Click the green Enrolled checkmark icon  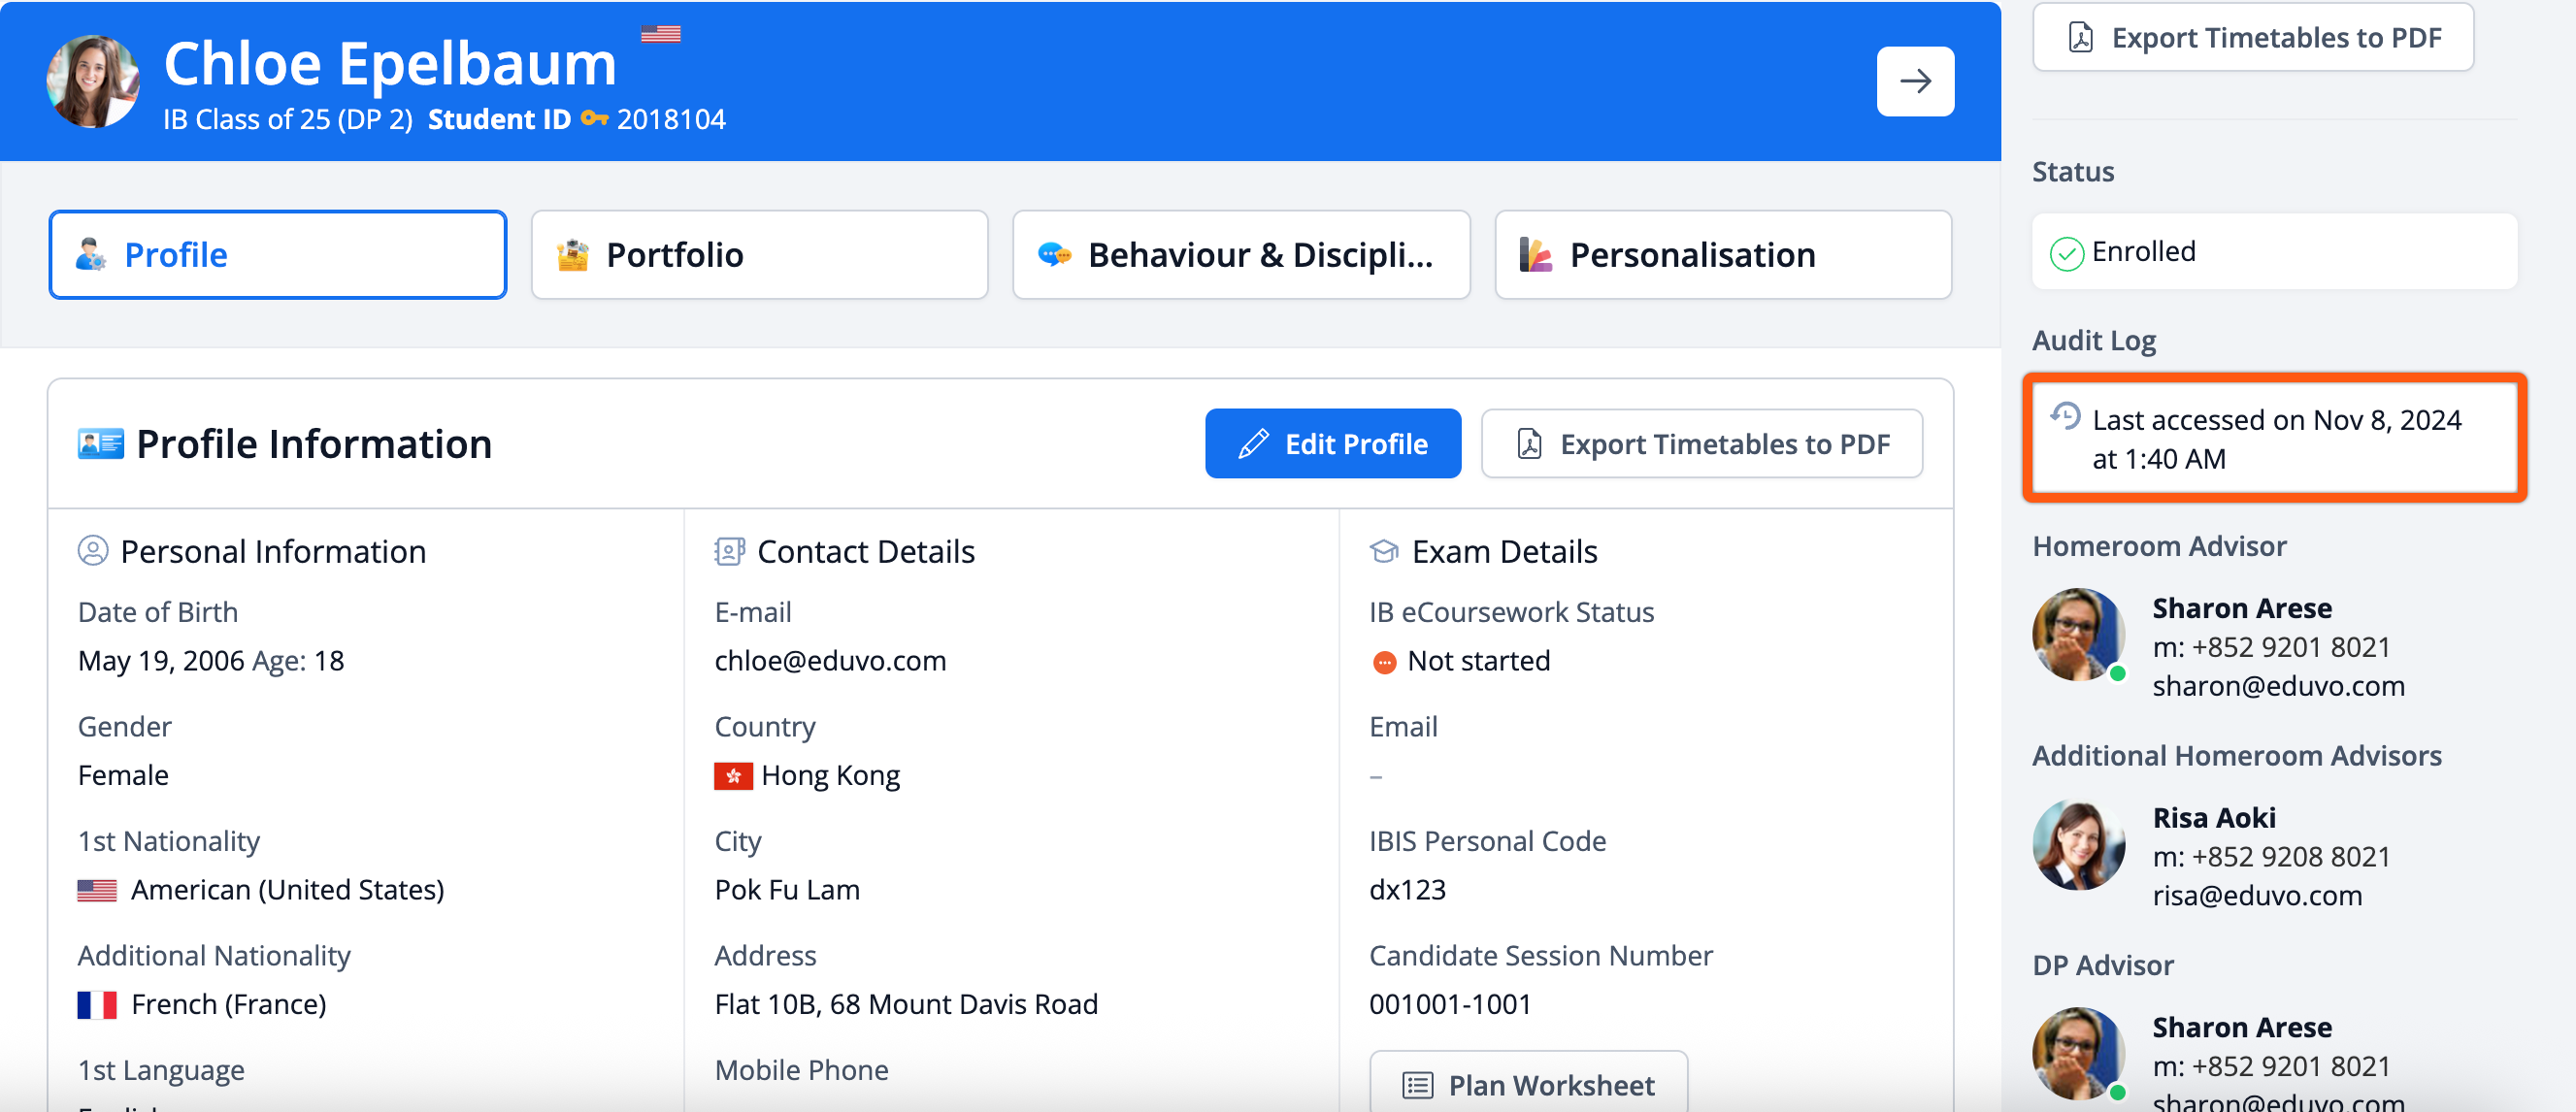tap(2066, 253)
